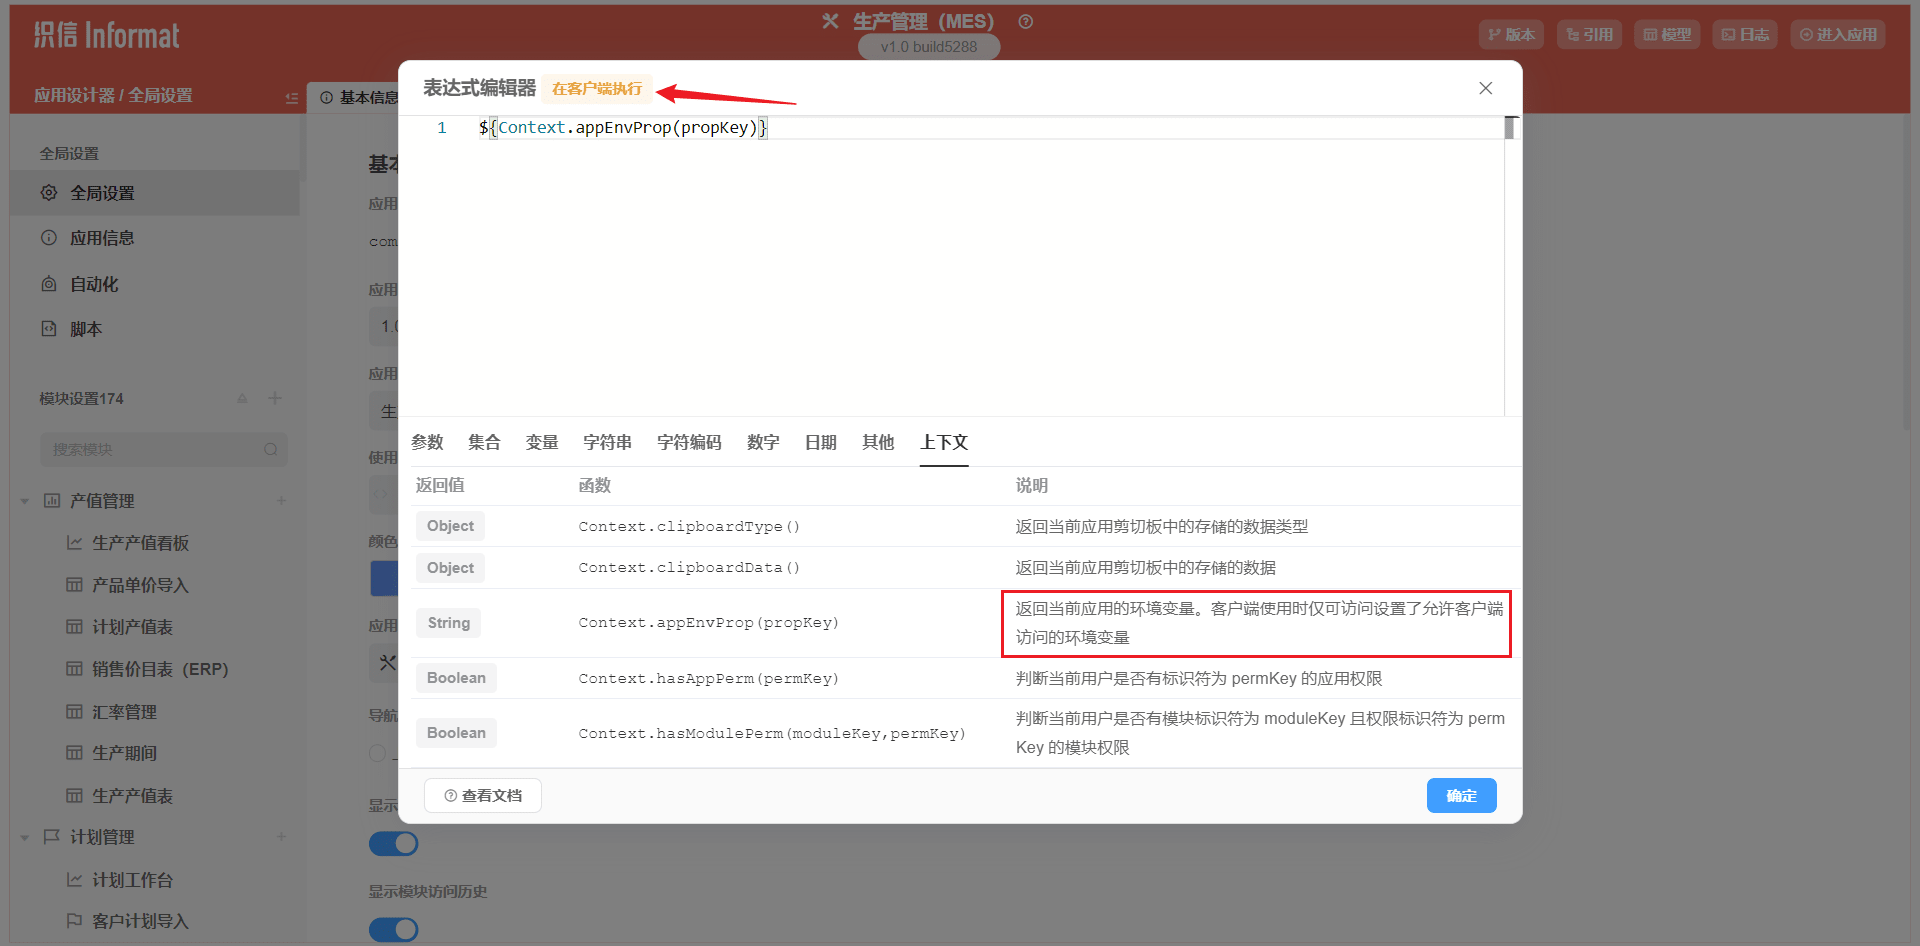
Task: Collapse the 产值管理 tree group
Action: pyautogui.click(x=25, y=501)
